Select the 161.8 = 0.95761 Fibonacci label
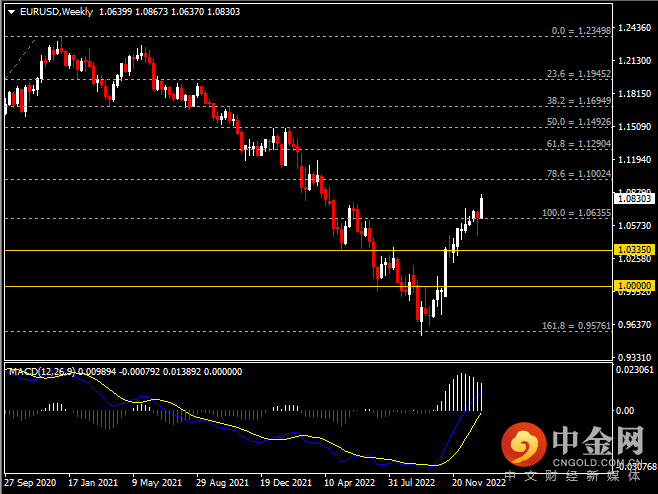 (x=577, y=326)
